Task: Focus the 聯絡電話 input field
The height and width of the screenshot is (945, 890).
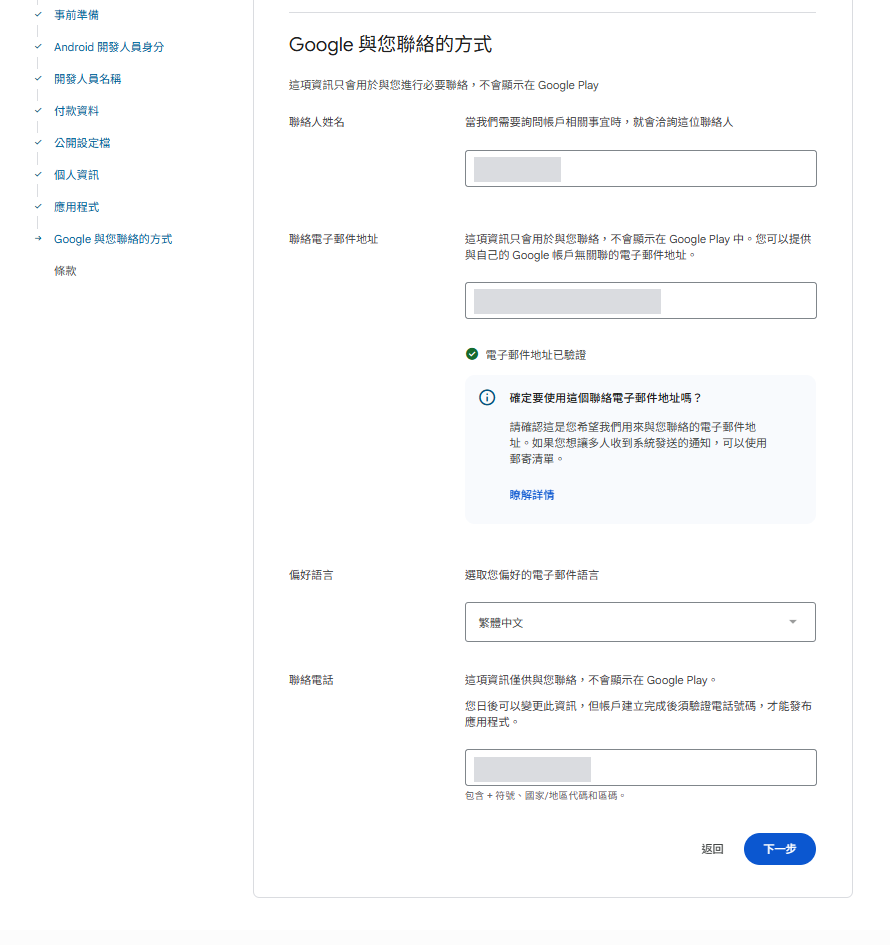Action: coord(641,768)
